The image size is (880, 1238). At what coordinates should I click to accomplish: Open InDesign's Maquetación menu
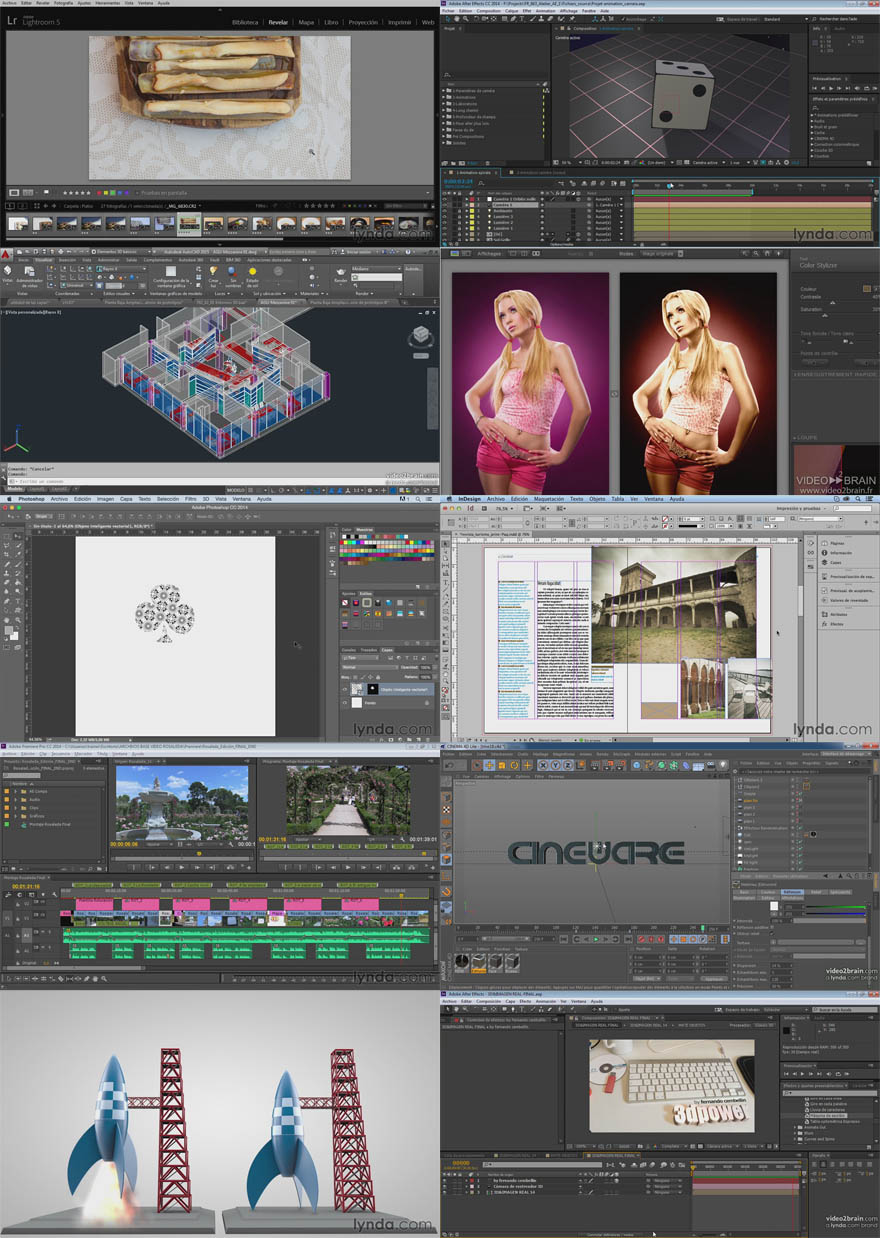(x=549, y=498)
